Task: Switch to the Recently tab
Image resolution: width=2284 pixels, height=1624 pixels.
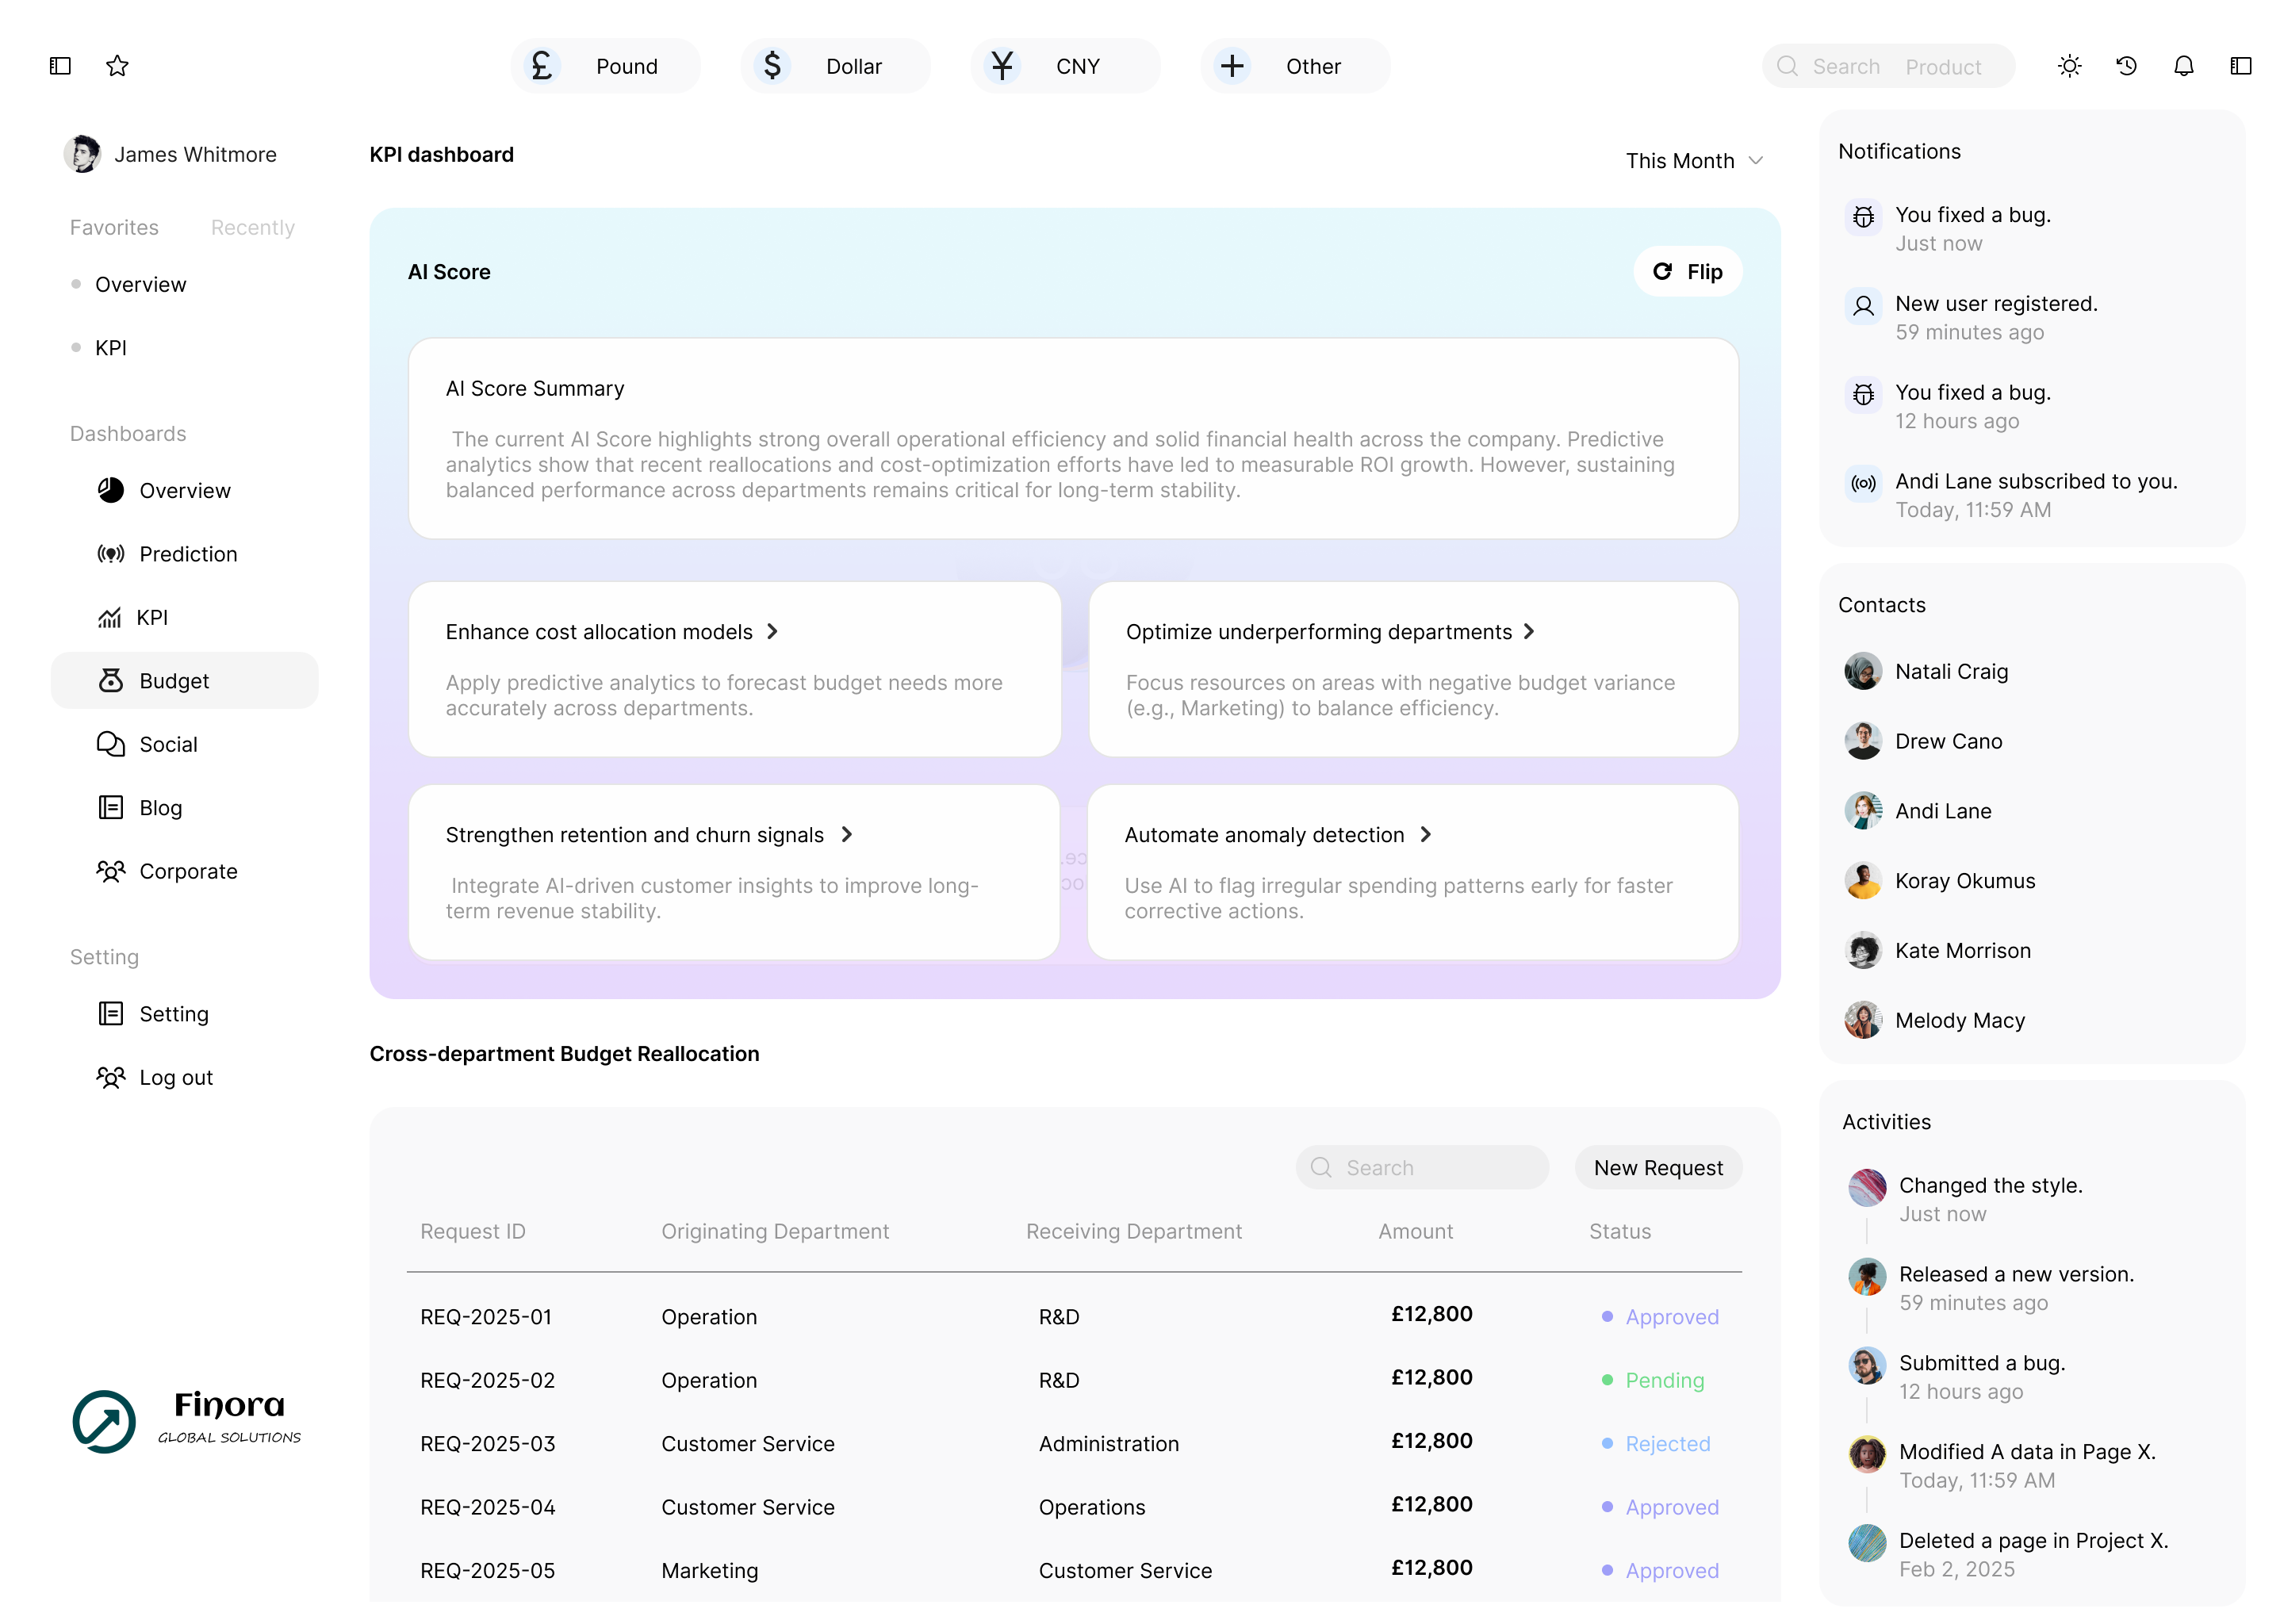Action: (252, 227)
